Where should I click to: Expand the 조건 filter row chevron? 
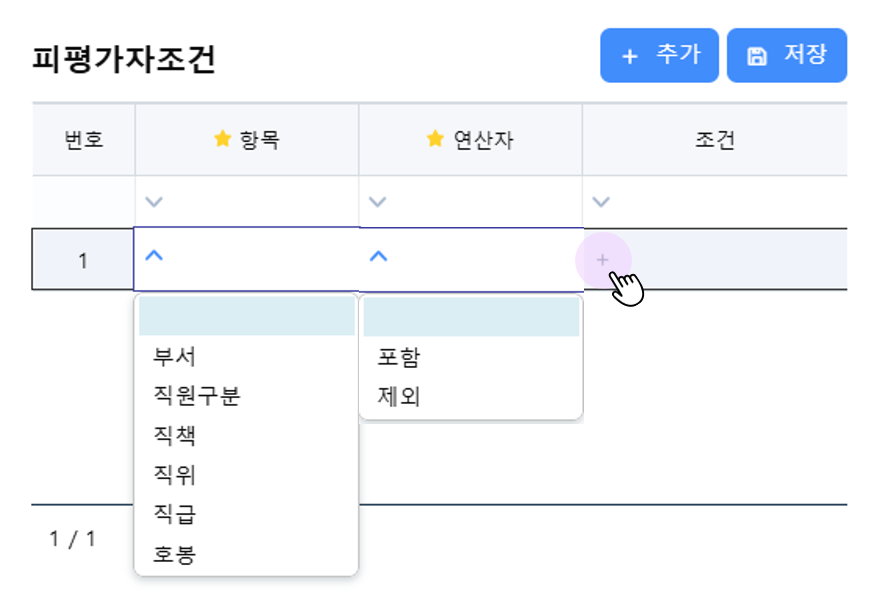[601, 202]
